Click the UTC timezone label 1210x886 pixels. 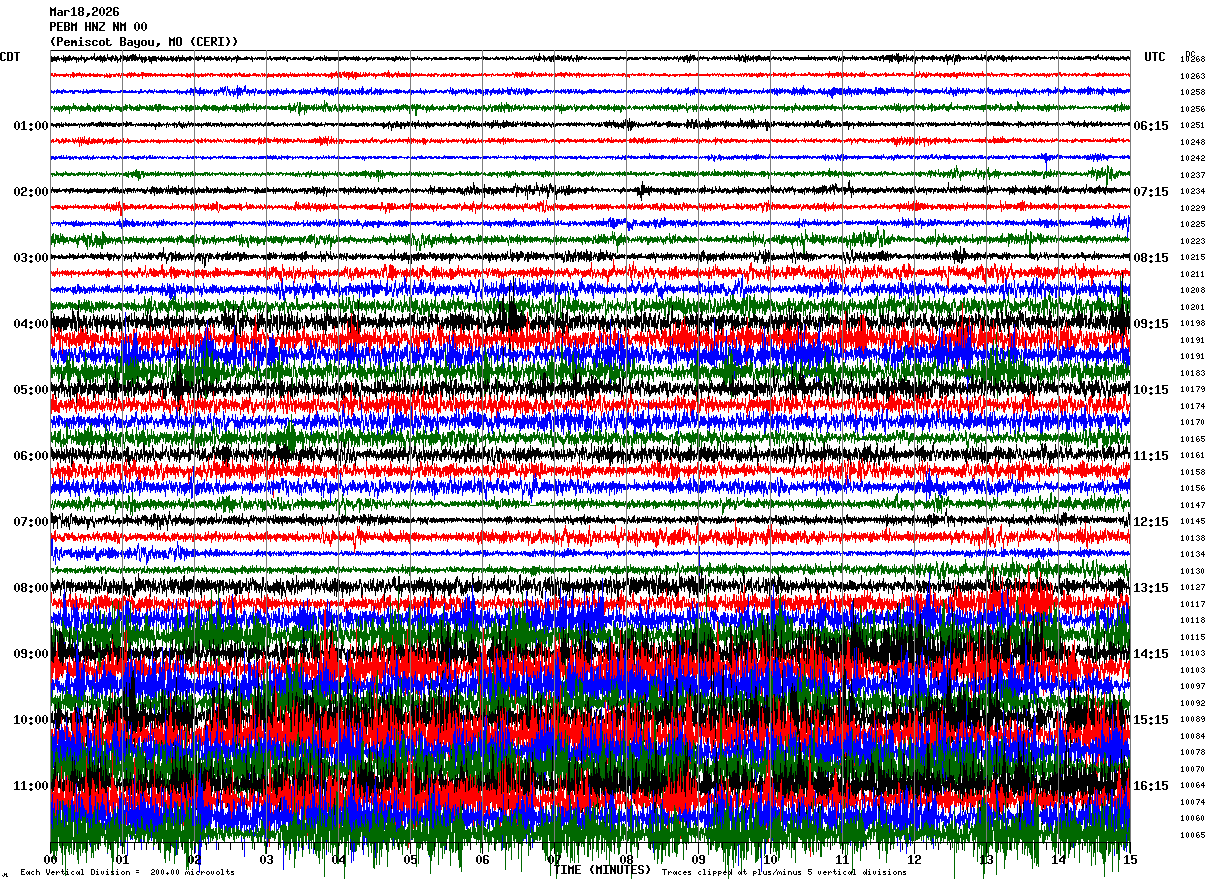(x=1155, y=57)
